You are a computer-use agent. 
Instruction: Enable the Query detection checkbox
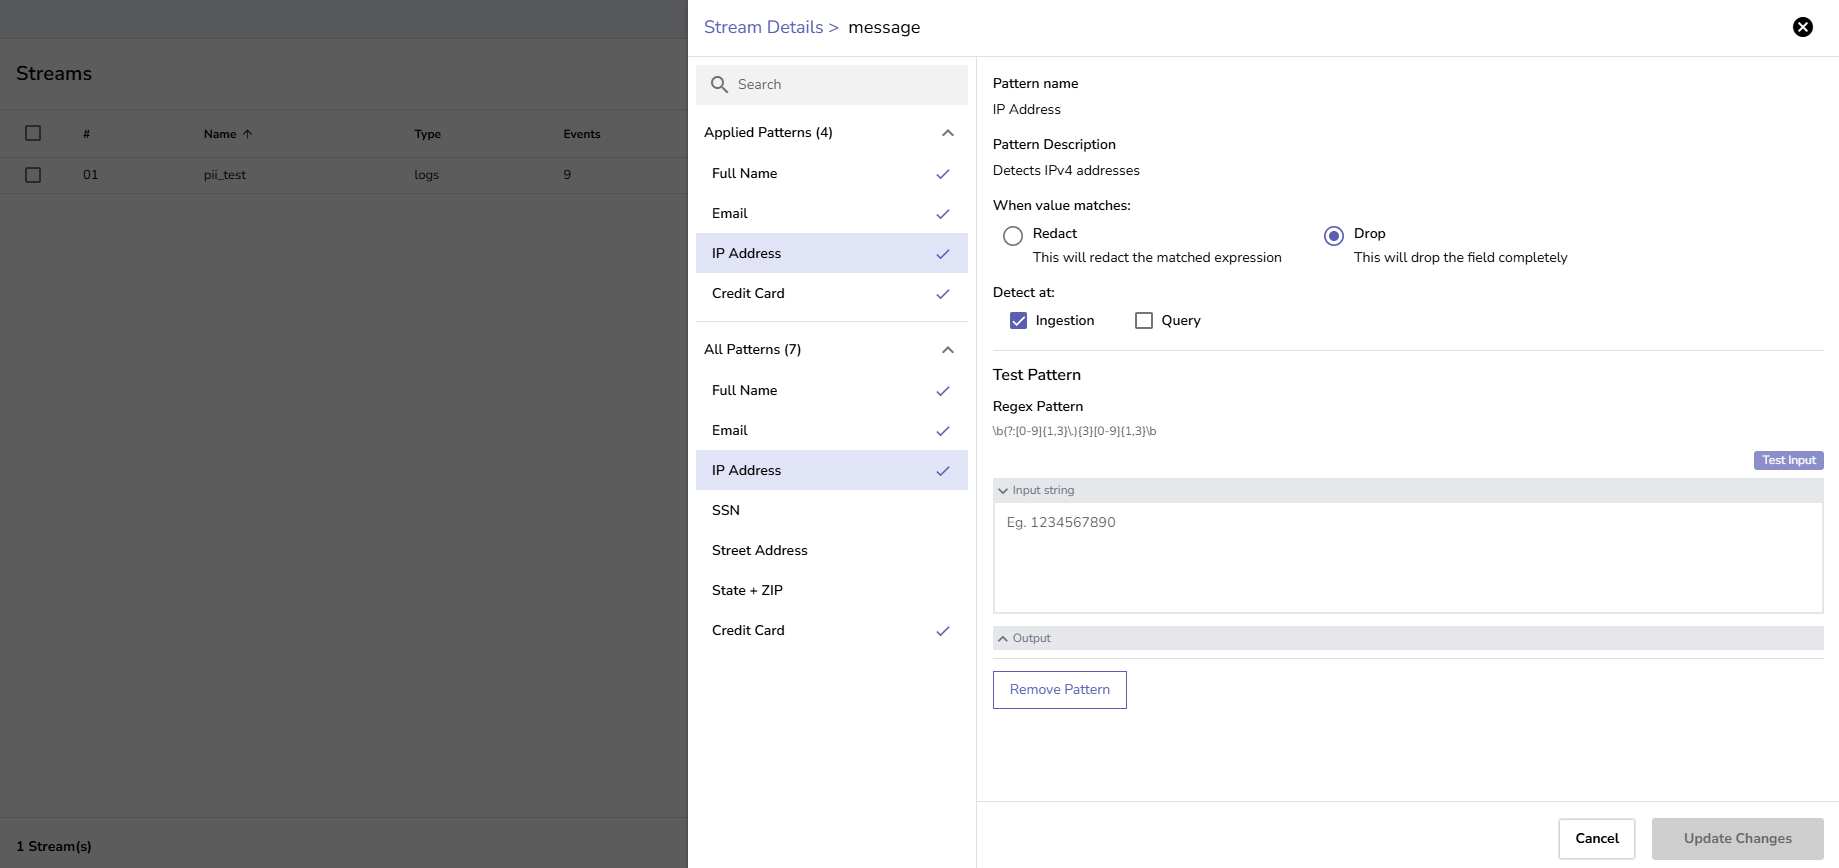coord(1144,321)
